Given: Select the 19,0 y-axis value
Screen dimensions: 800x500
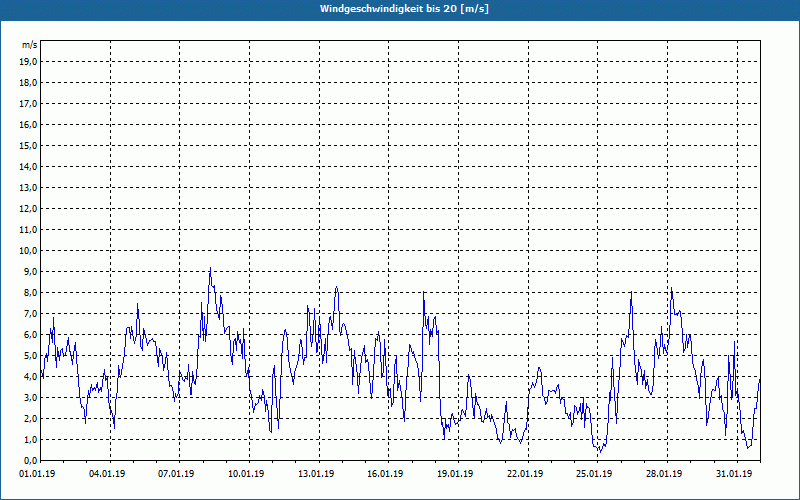Looking at the screenshot, I should pos(28,62).
